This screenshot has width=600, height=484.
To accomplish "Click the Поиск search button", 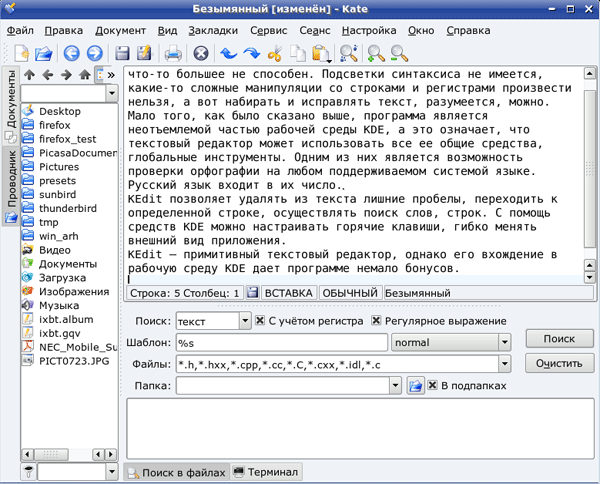I will pyautogui.click(x=559, y=339).
